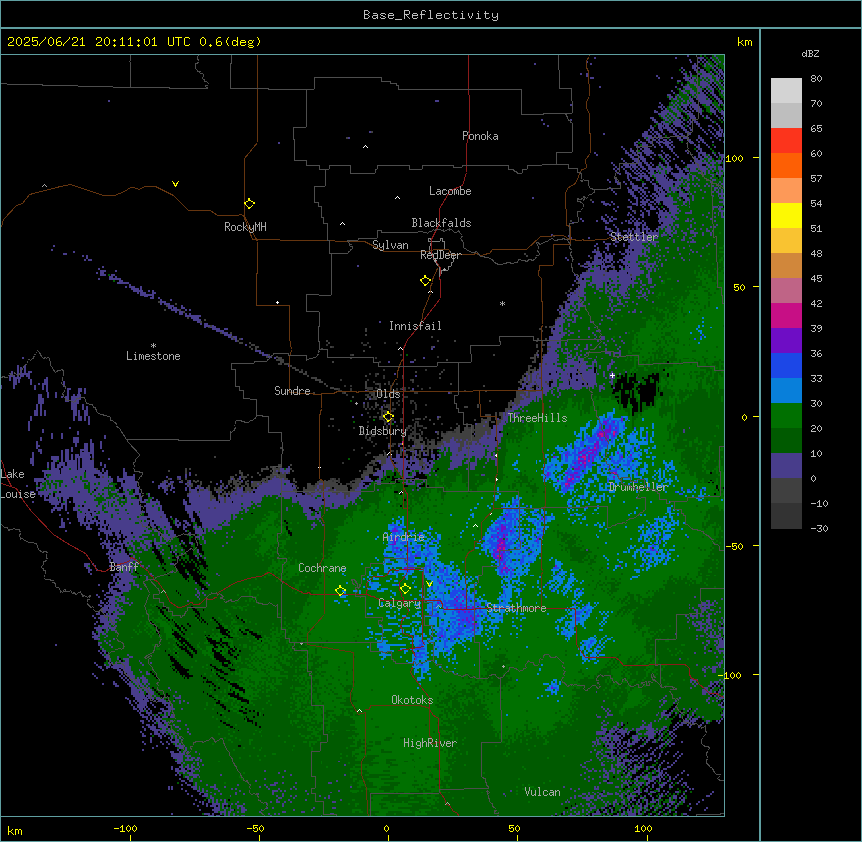Click the asterisk marker above Limestone
The height and width of the screenshot is (842, 862).
coord(153,346)
